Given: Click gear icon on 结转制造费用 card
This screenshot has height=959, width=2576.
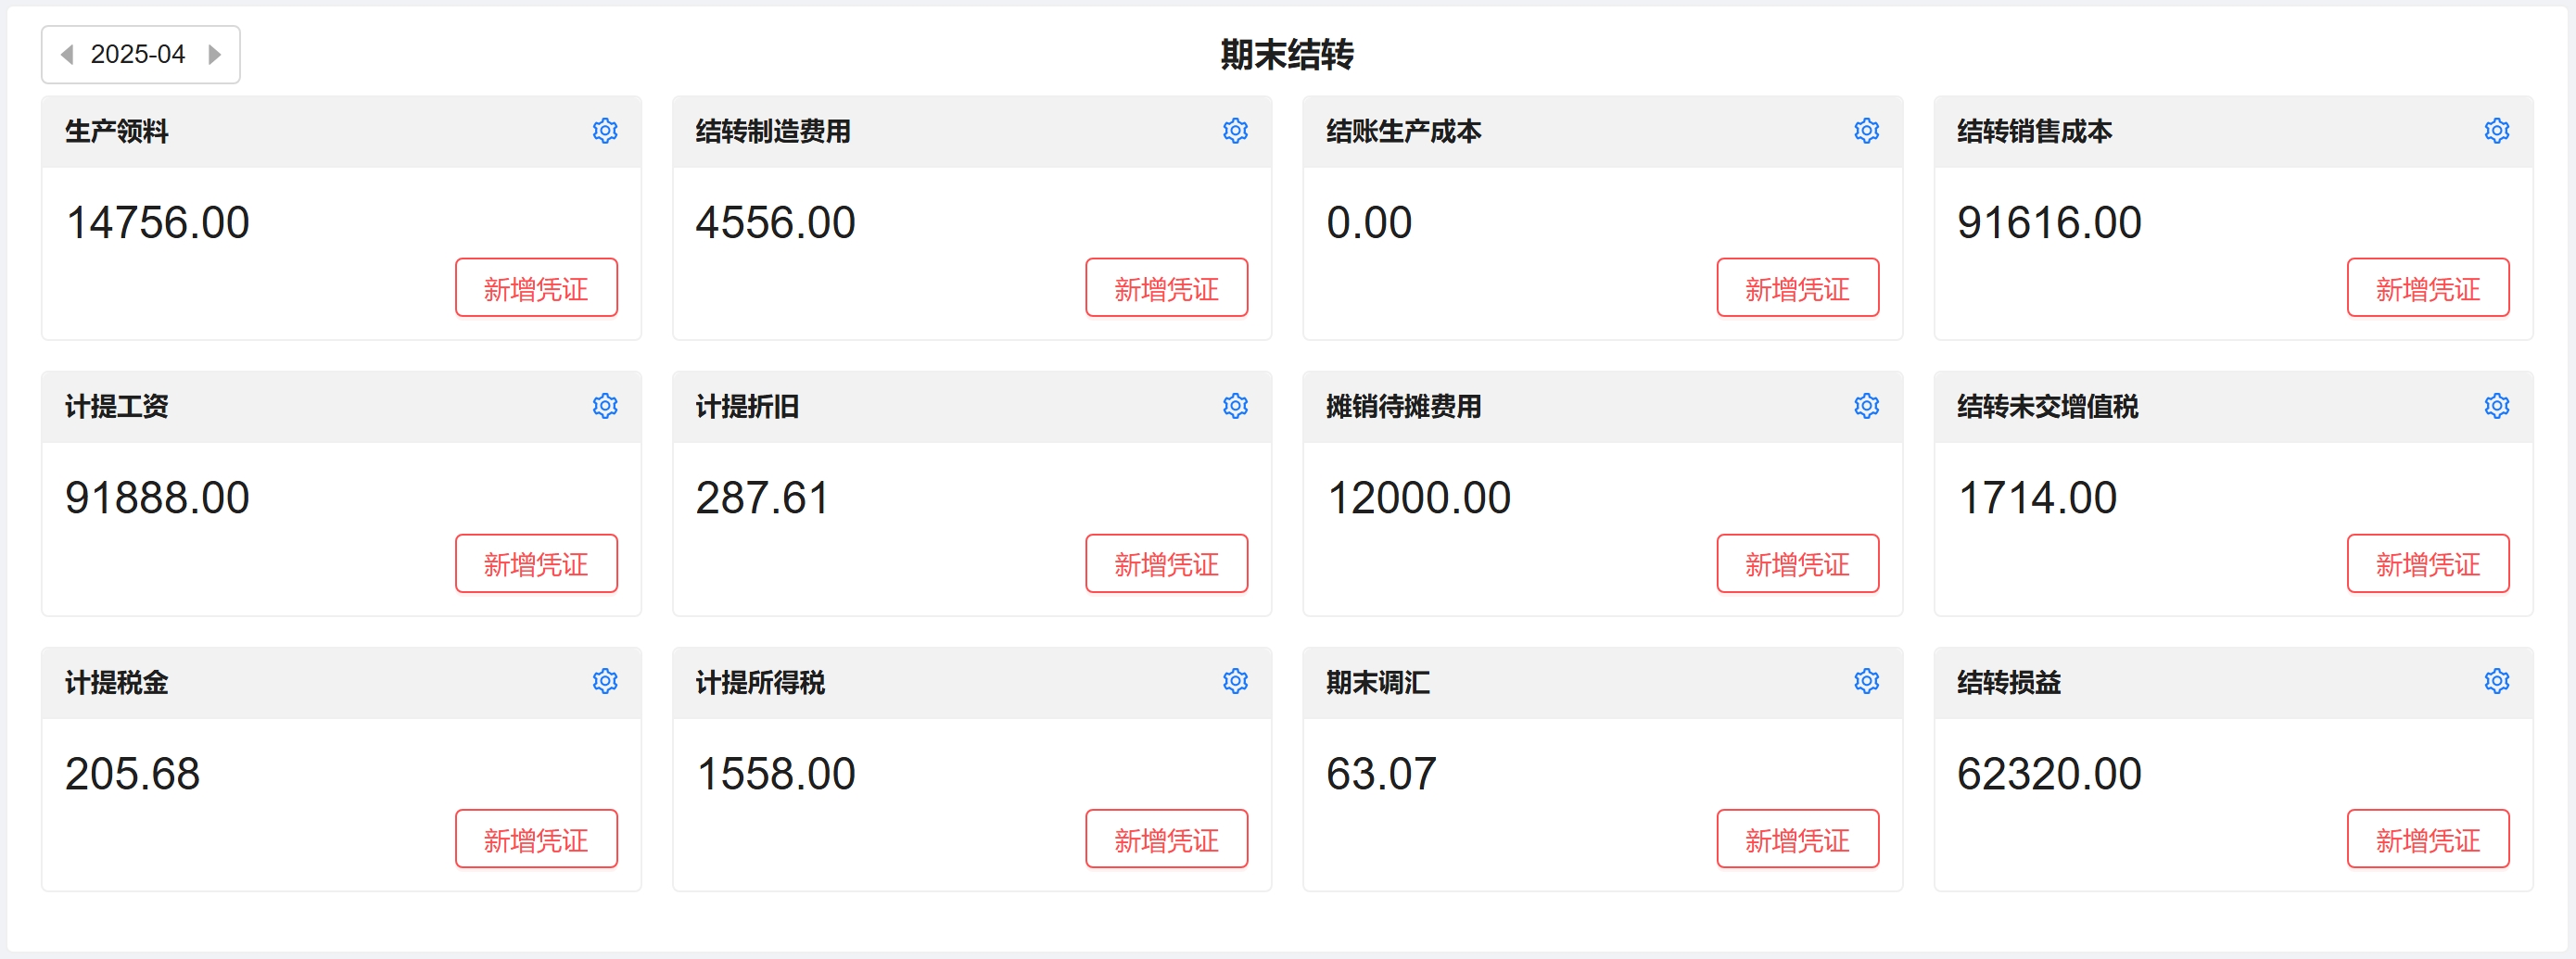Looking at the screenshot, I should pyautogui.click(x=1235, y=131).
